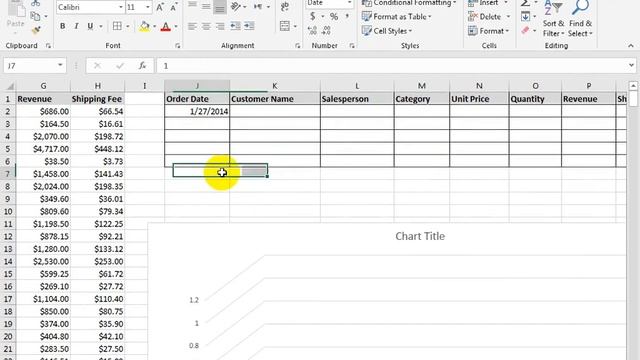Viewport: 640px width, 360px height.
Task: Click the Cut scissors icon
Action: coord(36,3)
